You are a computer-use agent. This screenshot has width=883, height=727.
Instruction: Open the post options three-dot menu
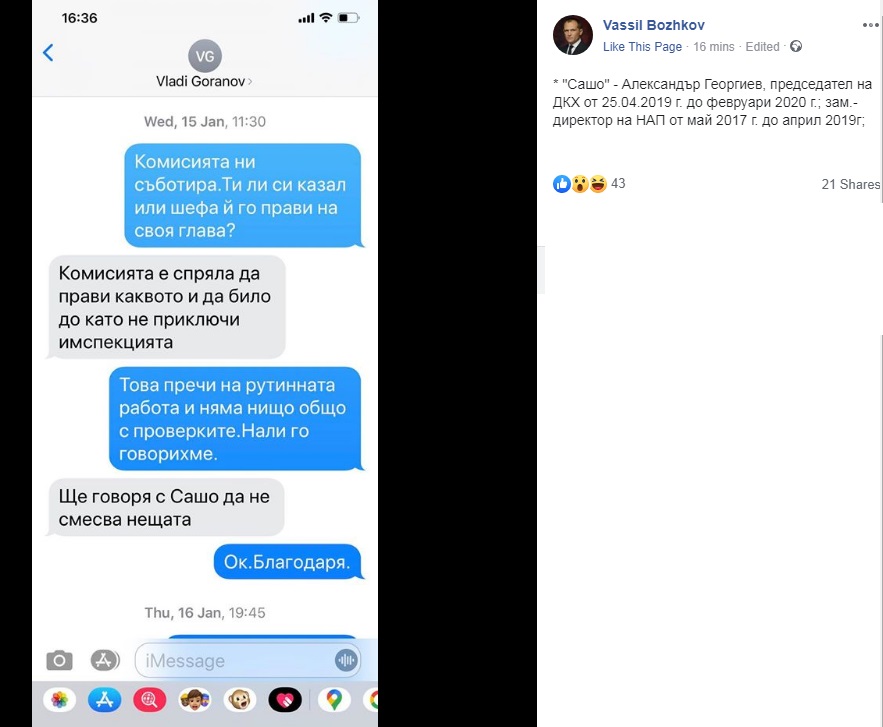(x=871, y=25)
